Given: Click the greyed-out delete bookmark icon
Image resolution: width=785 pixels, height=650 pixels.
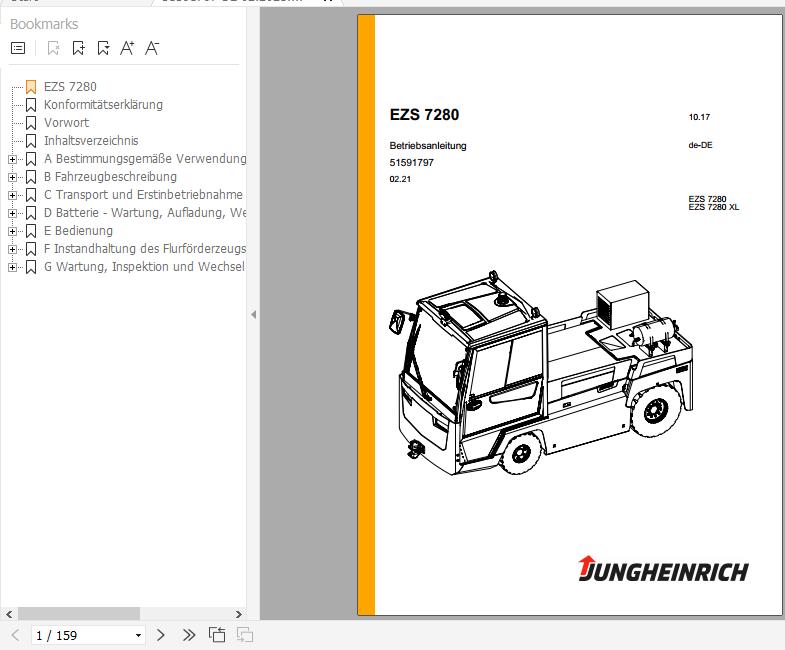Looking at the screenshot, I should (x=53, y=48).
